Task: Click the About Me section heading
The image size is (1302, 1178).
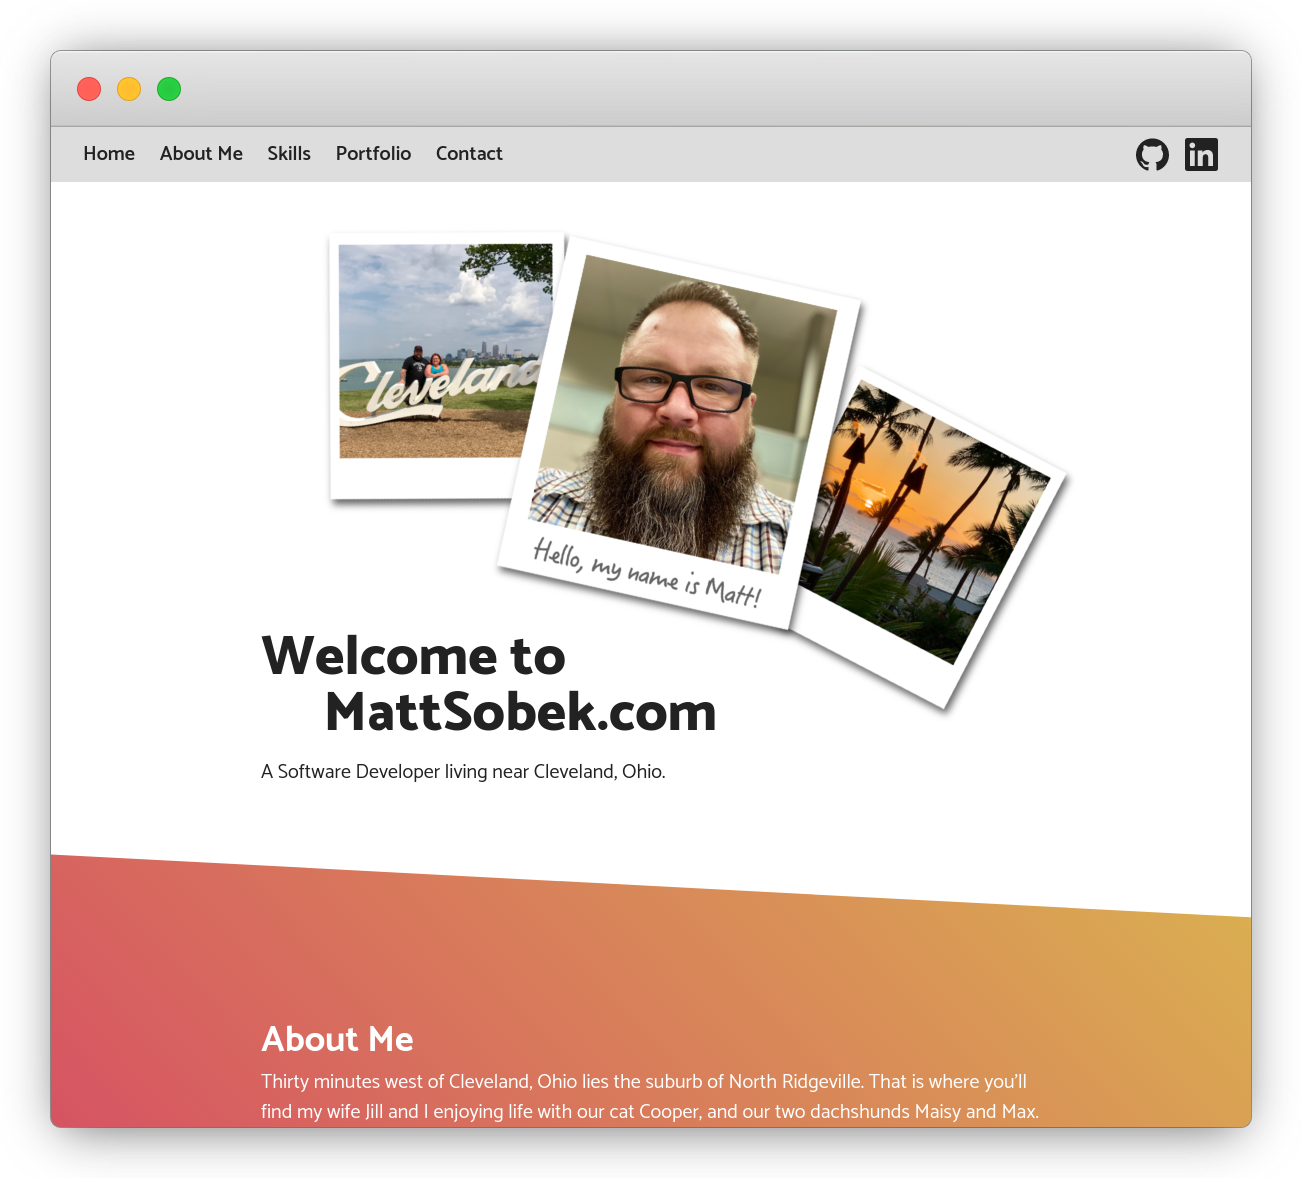Action: tap(337, 1040)
